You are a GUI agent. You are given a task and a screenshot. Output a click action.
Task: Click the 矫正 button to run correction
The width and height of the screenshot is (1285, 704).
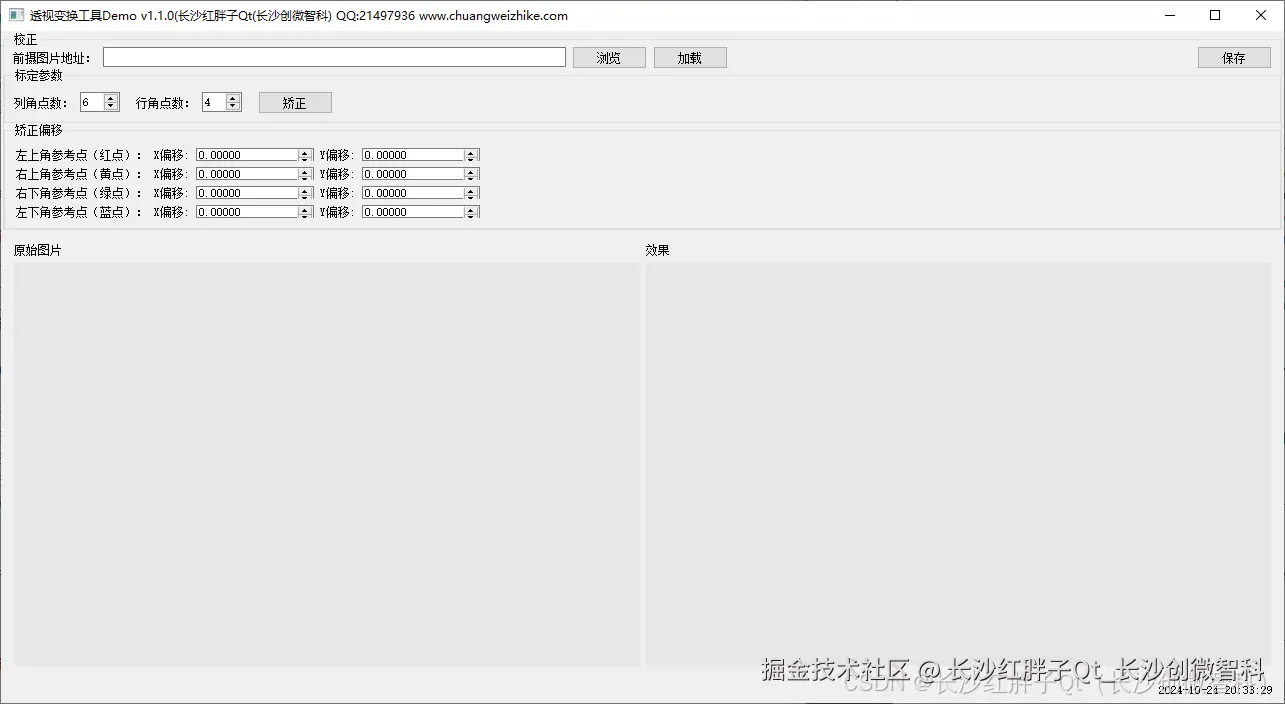(294, 101)
